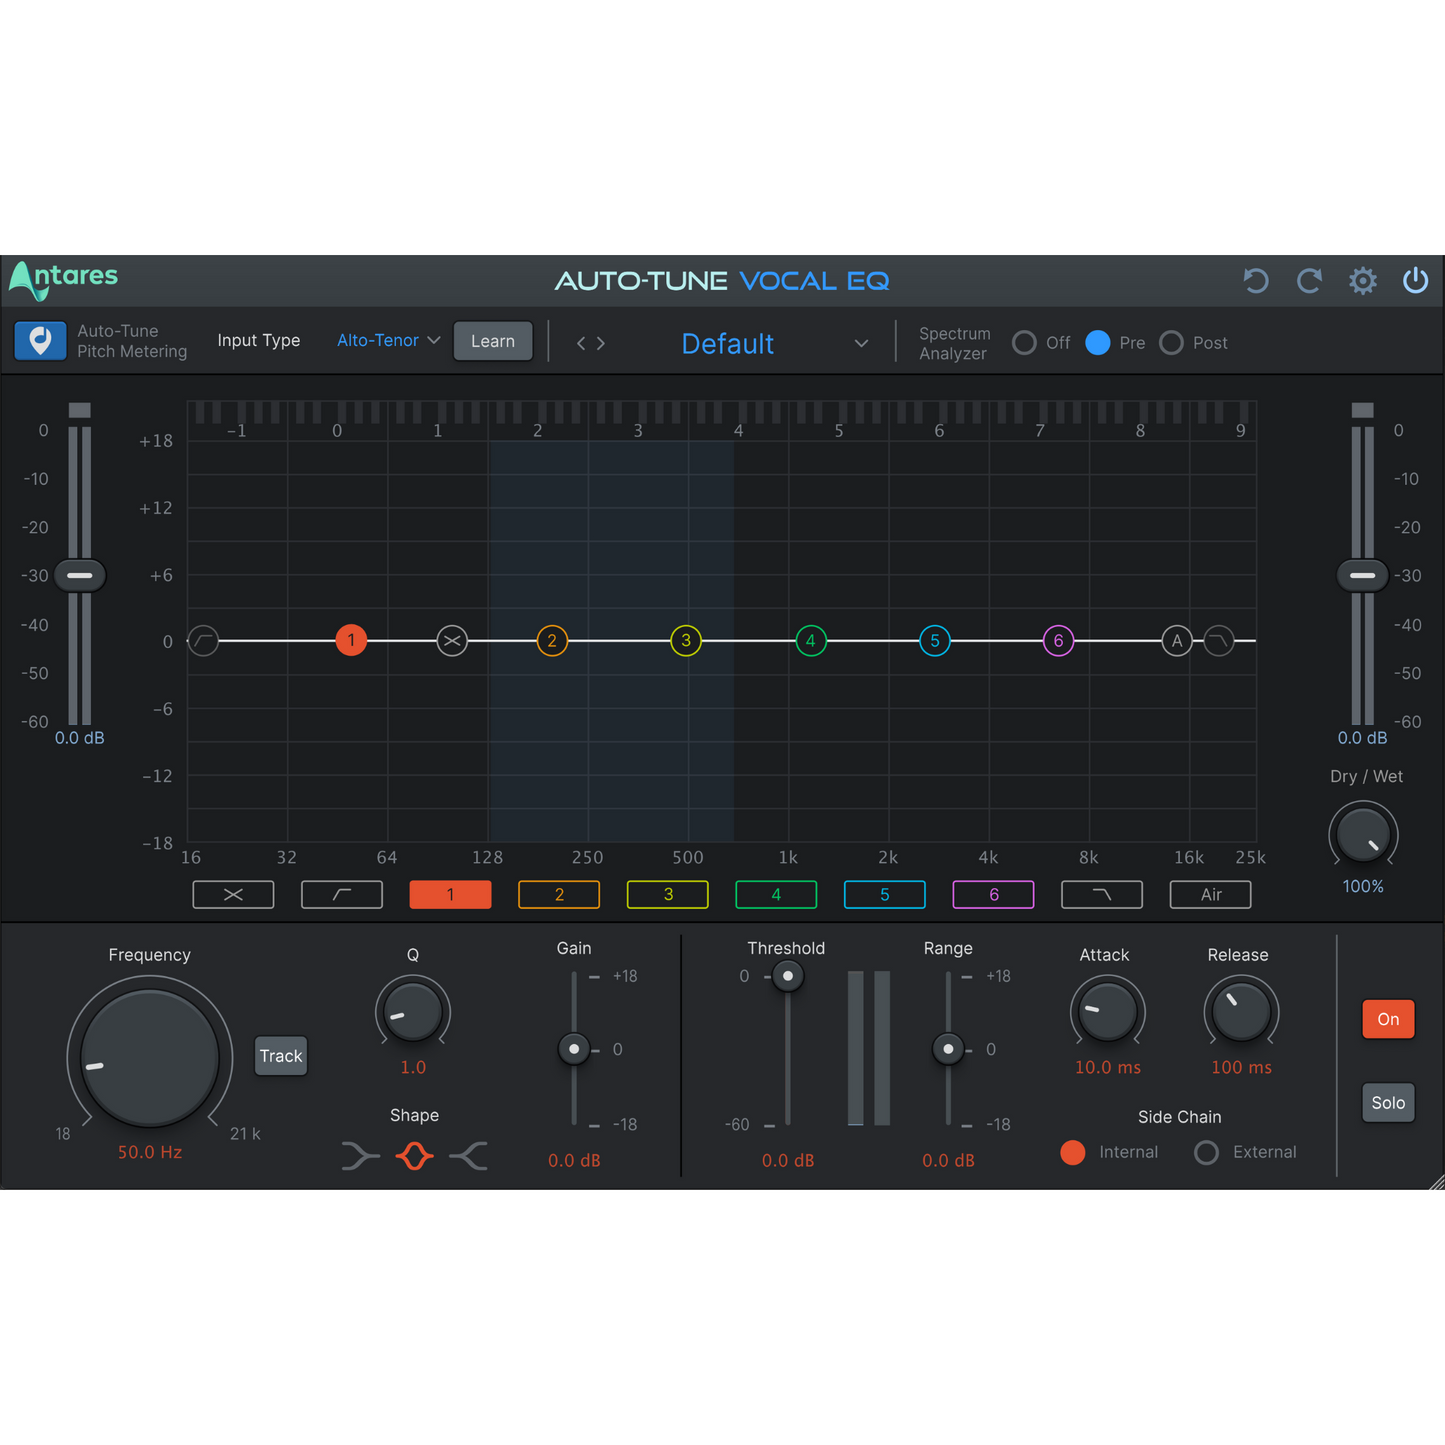The width and height of the screenshot is (1445, 1445).
Task: Click band 5 node on EQ graph
Action: point(934,641)
